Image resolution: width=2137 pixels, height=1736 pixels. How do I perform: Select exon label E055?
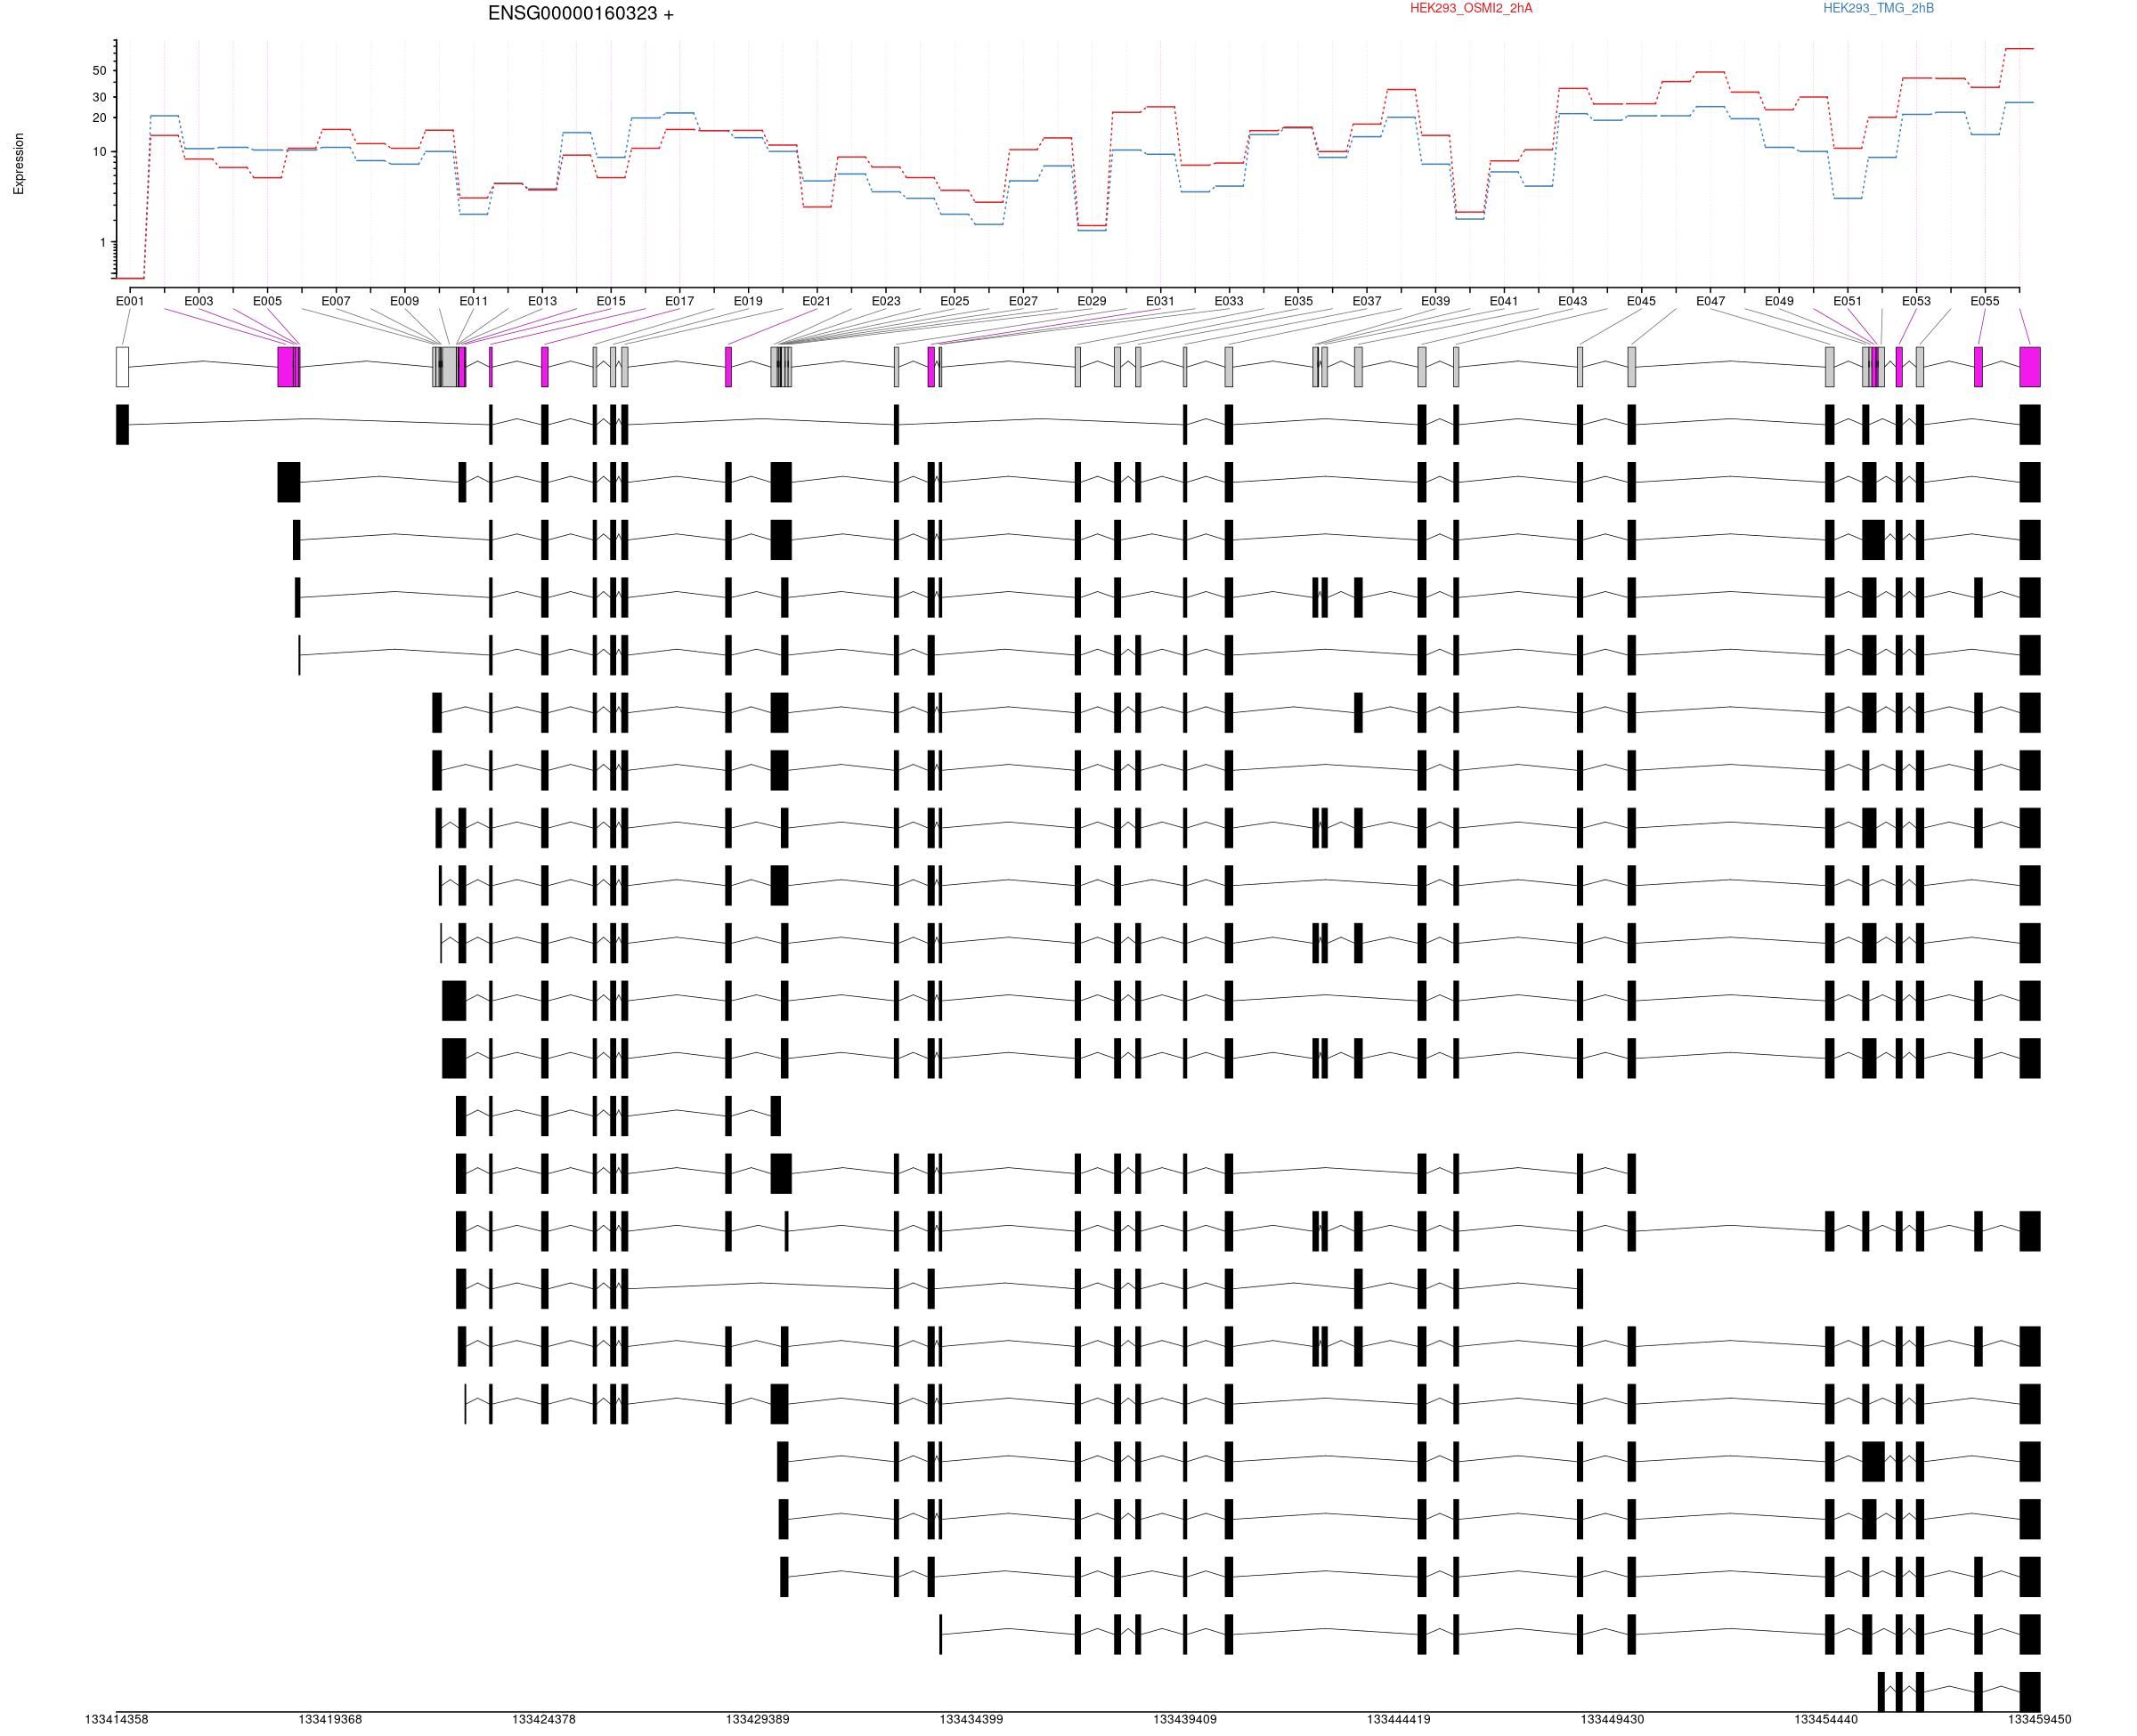point(1985,301)
